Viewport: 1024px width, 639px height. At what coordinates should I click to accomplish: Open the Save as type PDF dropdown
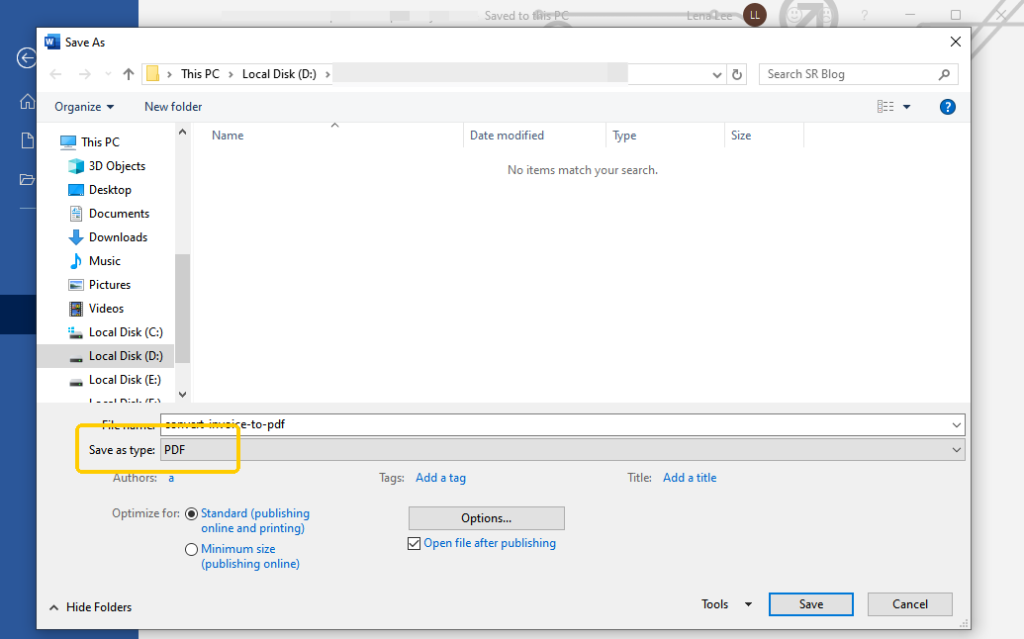(x=562, y=450)
